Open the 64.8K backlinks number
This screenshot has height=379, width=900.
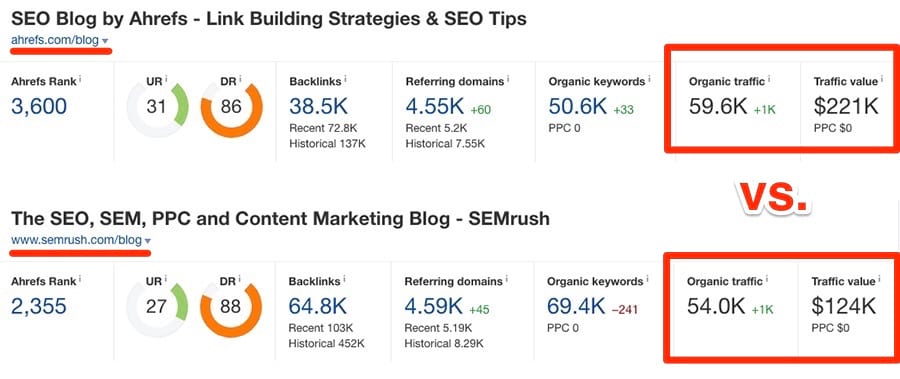pyautogui.click(x=317, y=307)
